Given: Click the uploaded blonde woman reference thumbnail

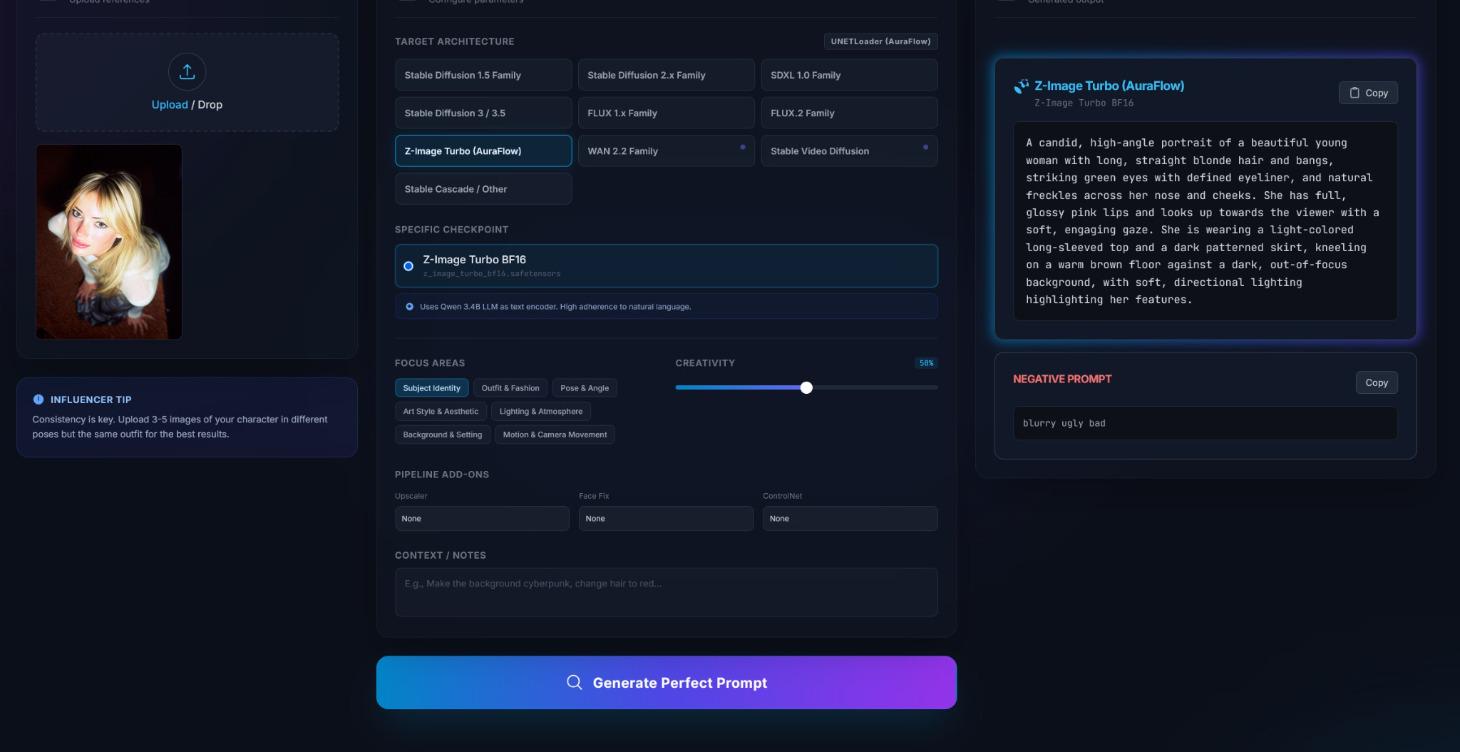Looking at the screenshot, I should coord(109,242).
